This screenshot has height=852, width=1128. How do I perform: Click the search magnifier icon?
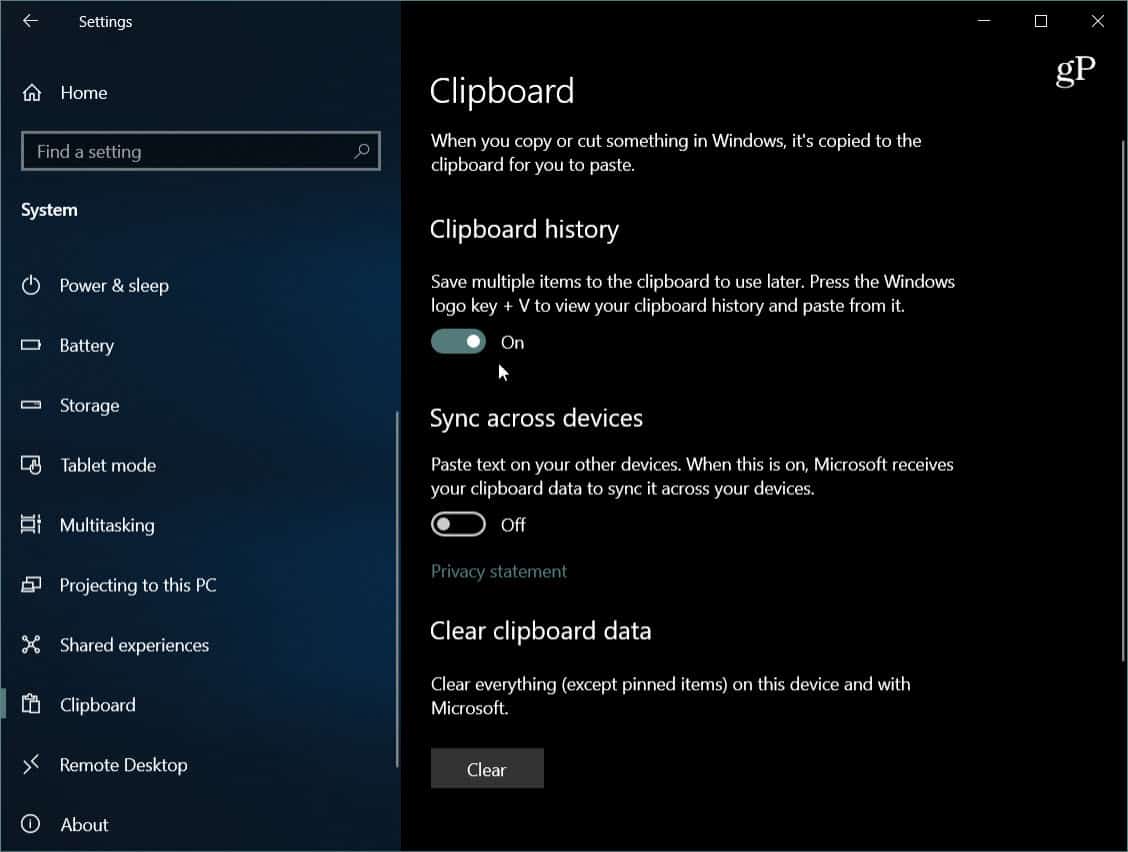click(x=362, y=151)
